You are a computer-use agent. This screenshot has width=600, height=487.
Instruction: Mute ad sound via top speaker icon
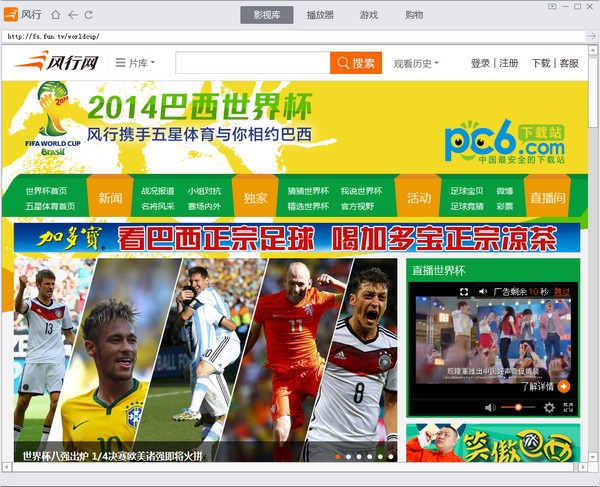point(483,292)
